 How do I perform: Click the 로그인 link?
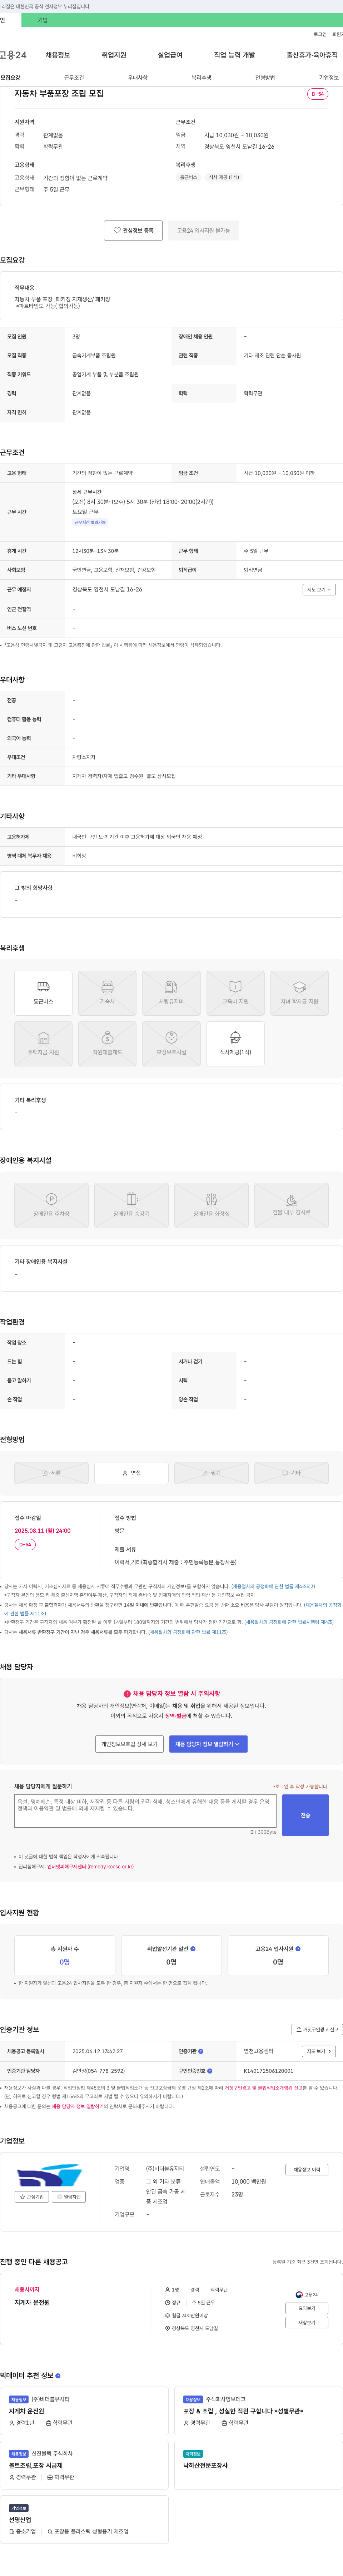pyautogui.click(x=320, y=34)
